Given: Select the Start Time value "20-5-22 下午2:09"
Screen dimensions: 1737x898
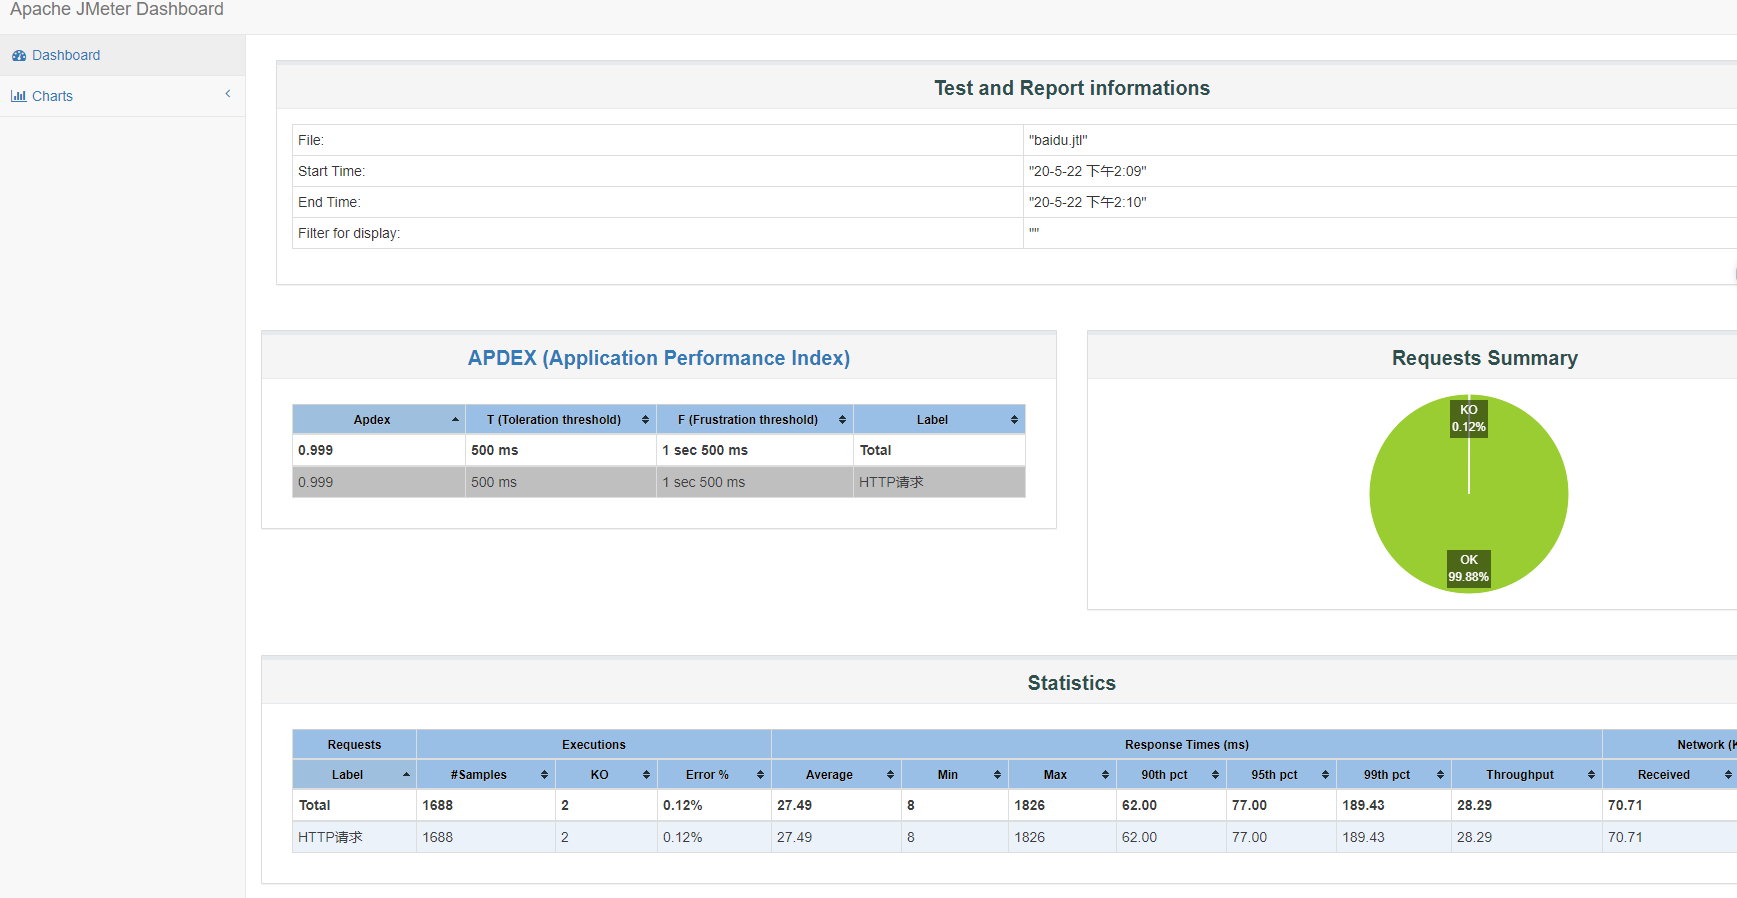Looking at the screenshot, I should point(1088,171).
